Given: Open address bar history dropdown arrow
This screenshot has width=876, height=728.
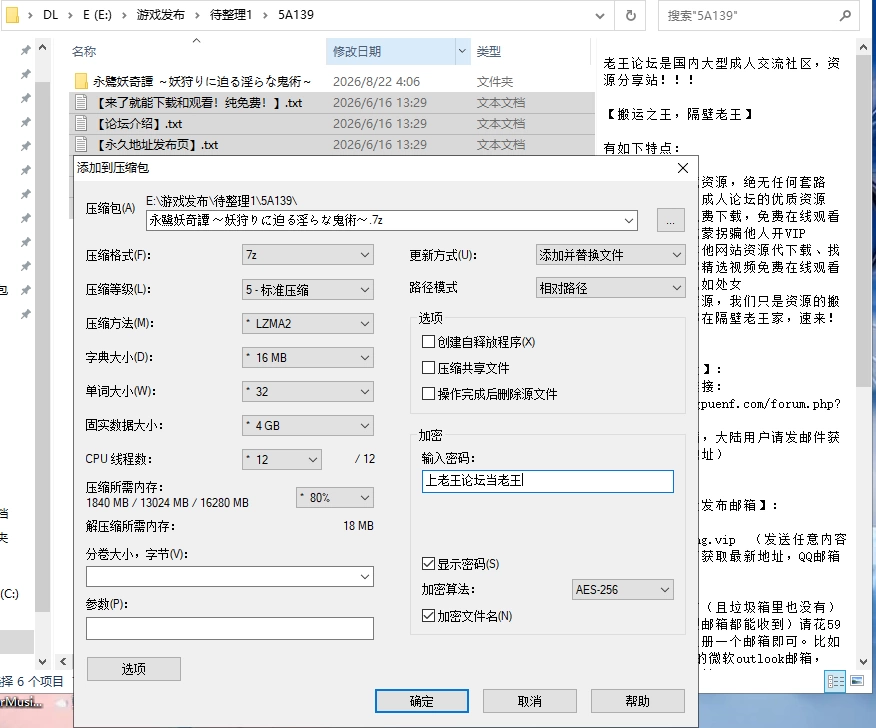Looking at the screenshot, I should click(x=600, y=16).
